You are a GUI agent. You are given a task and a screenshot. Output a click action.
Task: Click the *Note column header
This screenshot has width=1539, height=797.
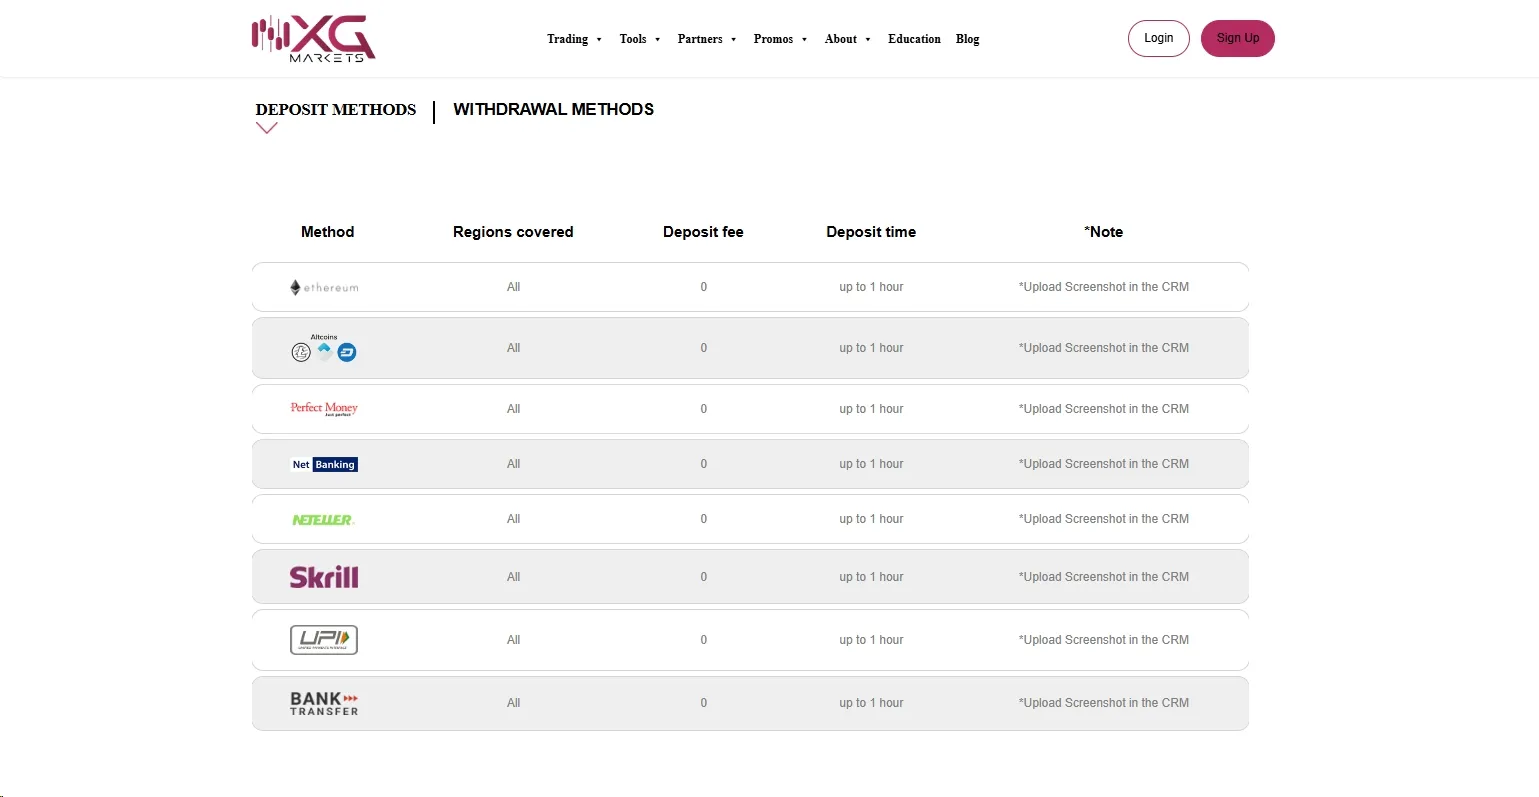tap(1104, 232)
